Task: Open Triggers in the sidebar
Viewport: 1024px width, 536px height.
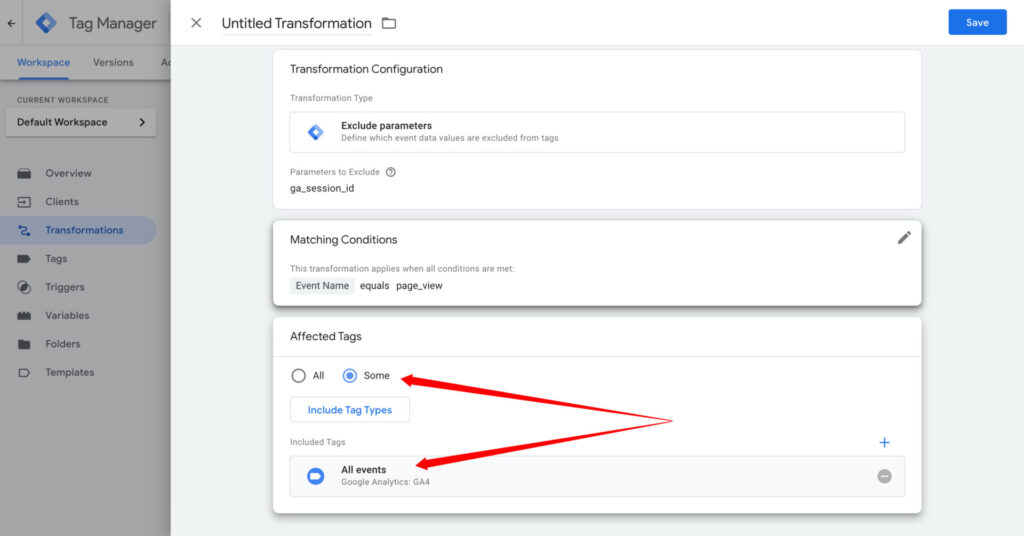Action: [65, 287]
